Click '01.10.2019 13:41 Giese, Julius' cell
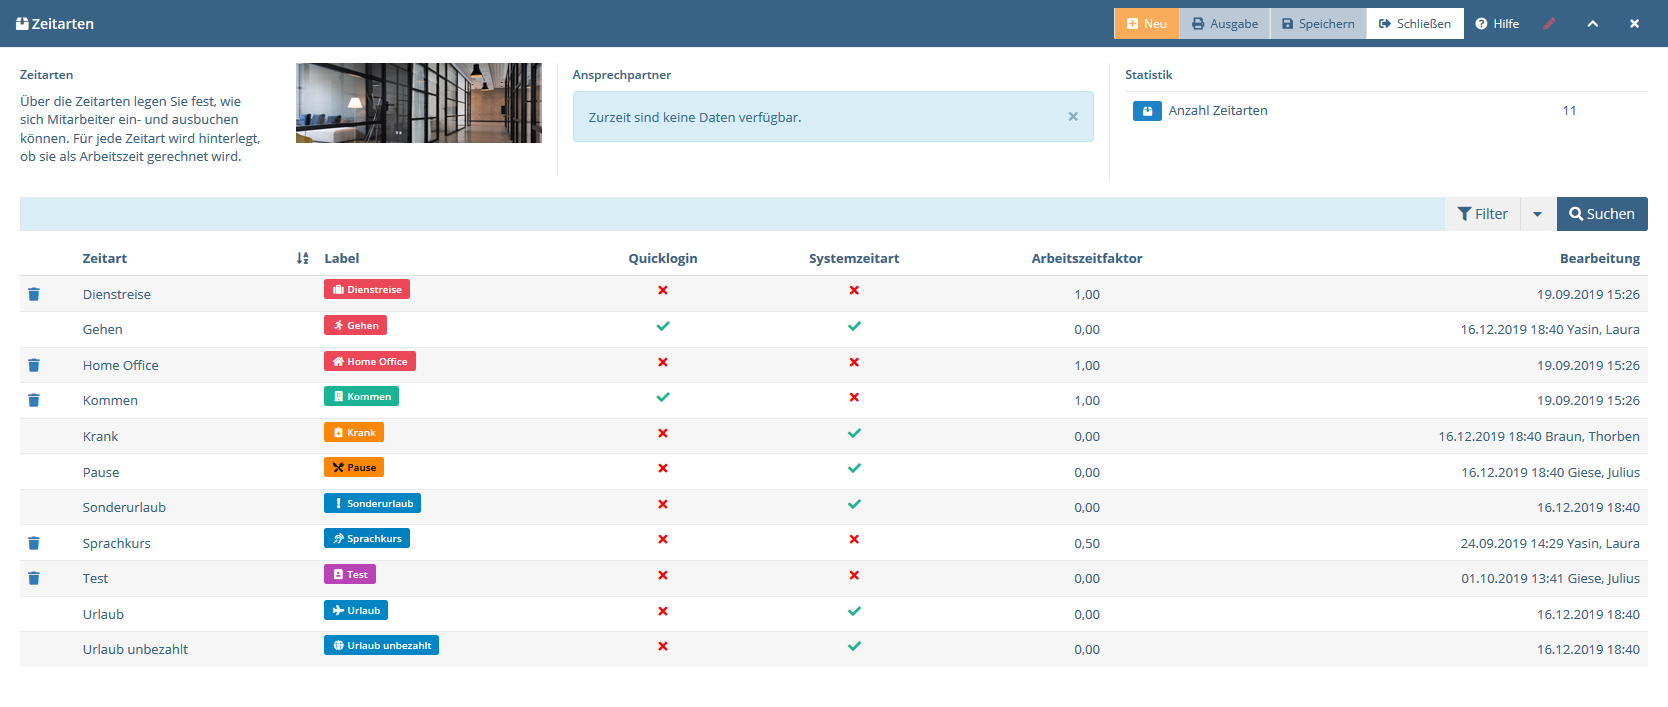 1551,578
